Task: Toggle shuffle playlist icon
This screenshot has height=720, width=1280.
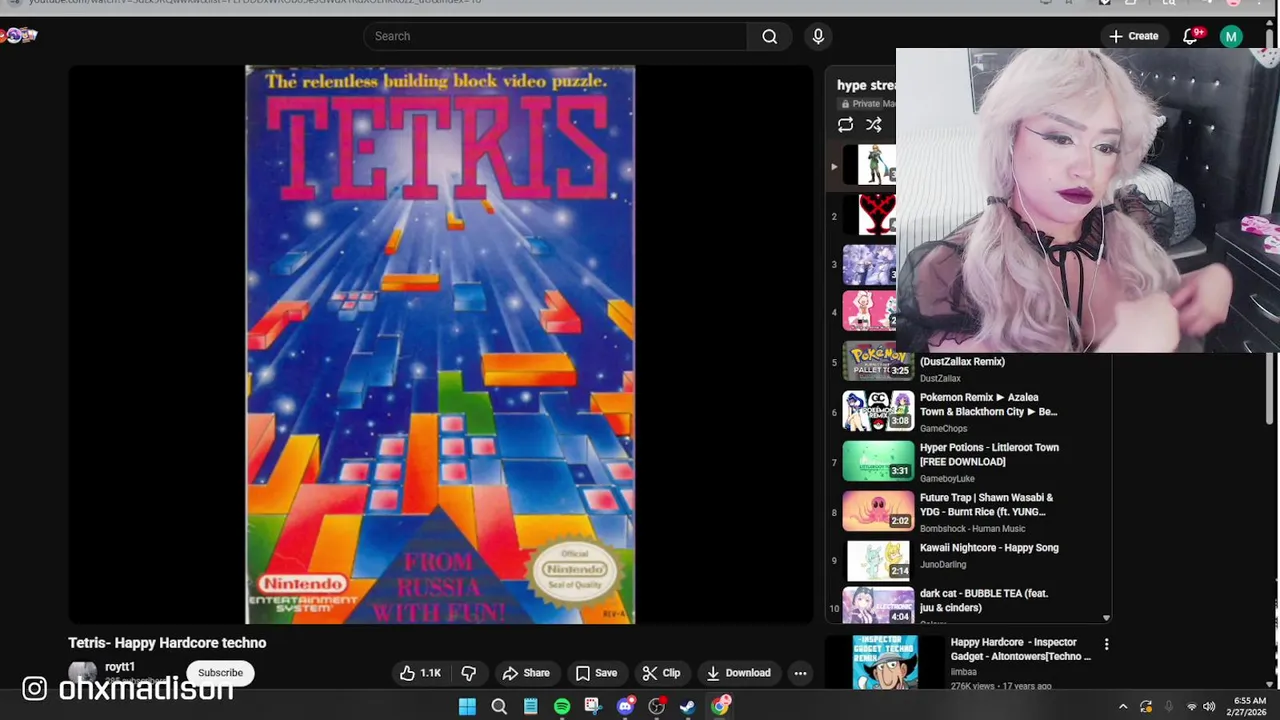Action: pos(874,125)
